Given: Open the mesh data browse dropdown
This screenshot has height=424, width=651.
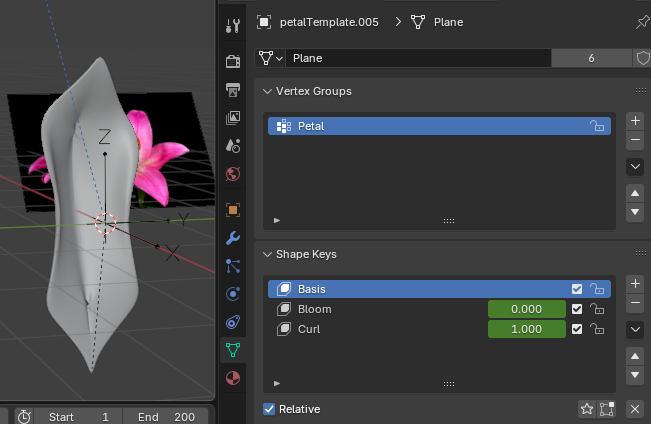Looking at the screenshot, I should [270, 58].
